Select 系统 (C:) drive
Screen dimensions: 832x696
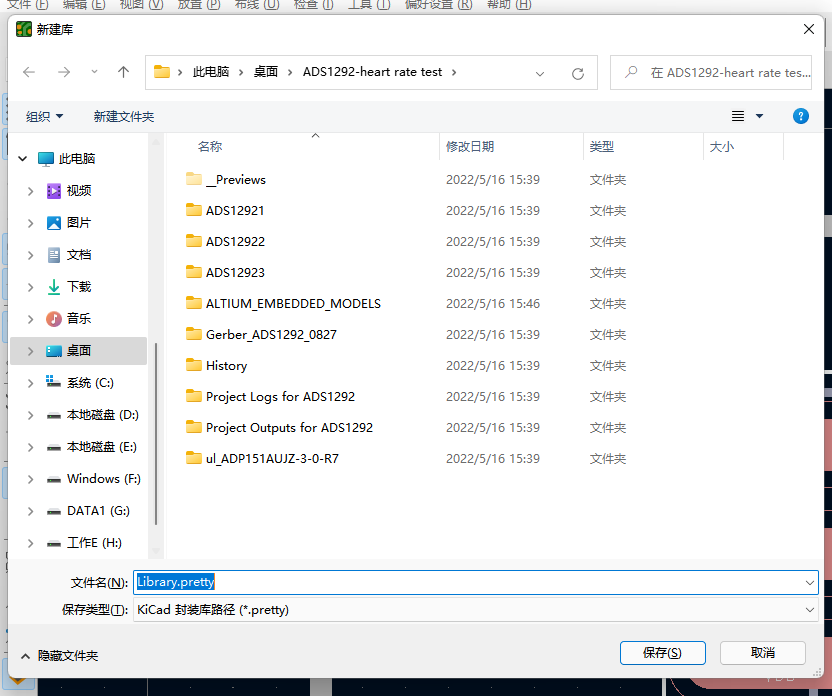[90, 382]
